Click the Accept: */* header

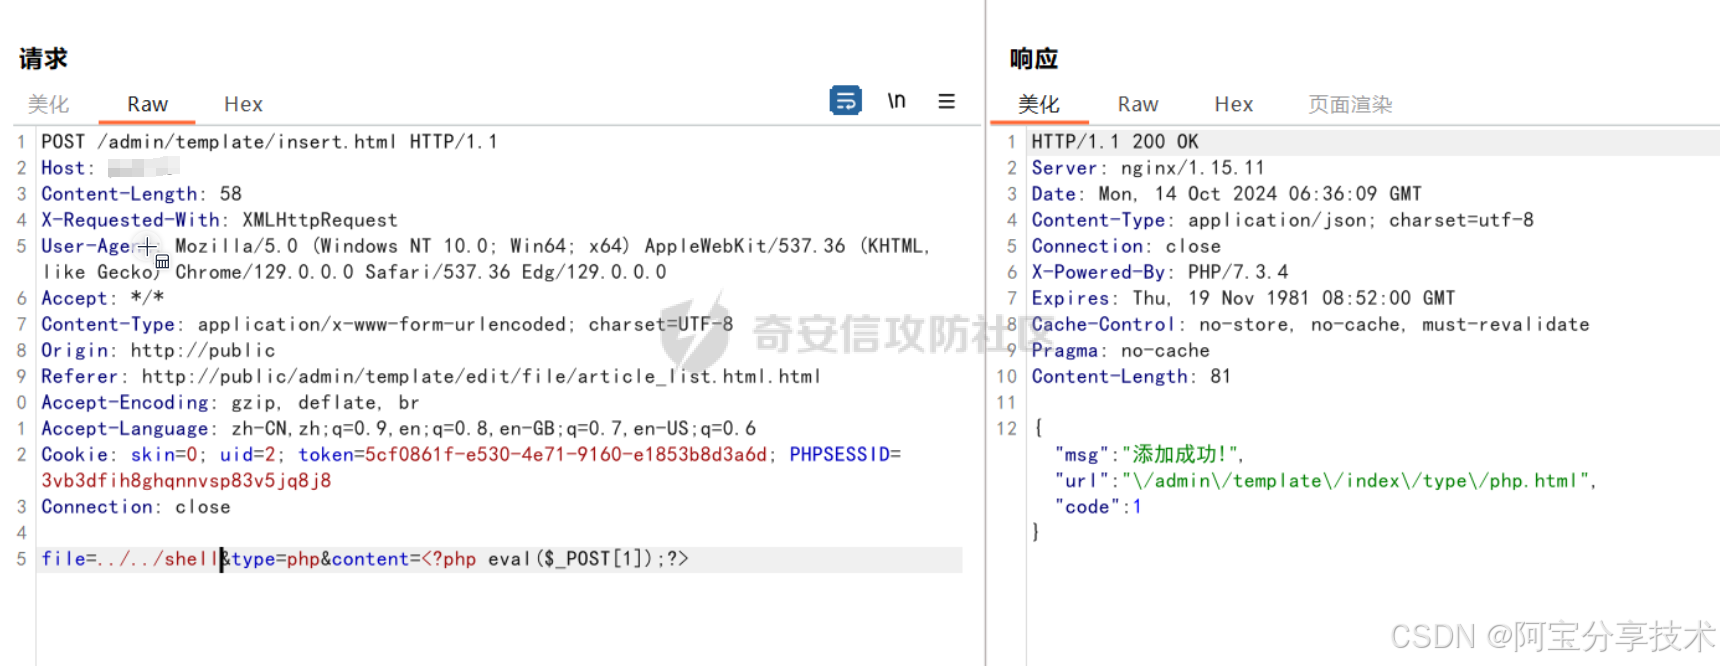[102, 298]
